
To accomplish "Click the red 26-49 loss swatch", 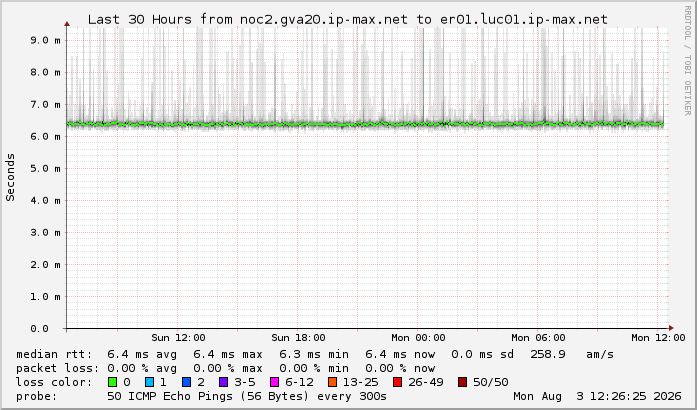I will tap(398, 382).
